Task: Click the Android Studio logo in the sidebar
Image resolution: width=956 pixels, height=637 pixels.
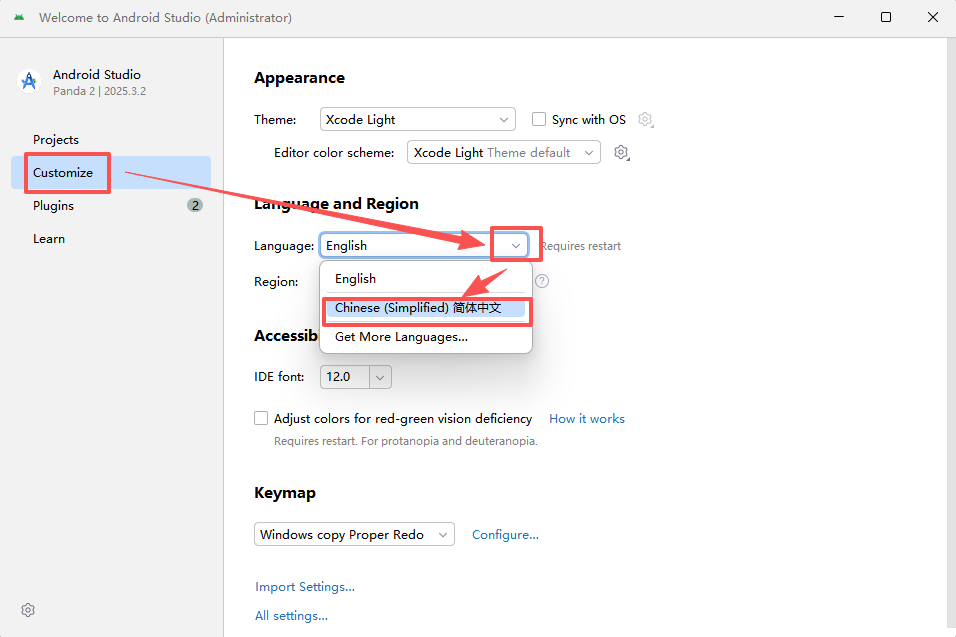Action: coord(29,81)
